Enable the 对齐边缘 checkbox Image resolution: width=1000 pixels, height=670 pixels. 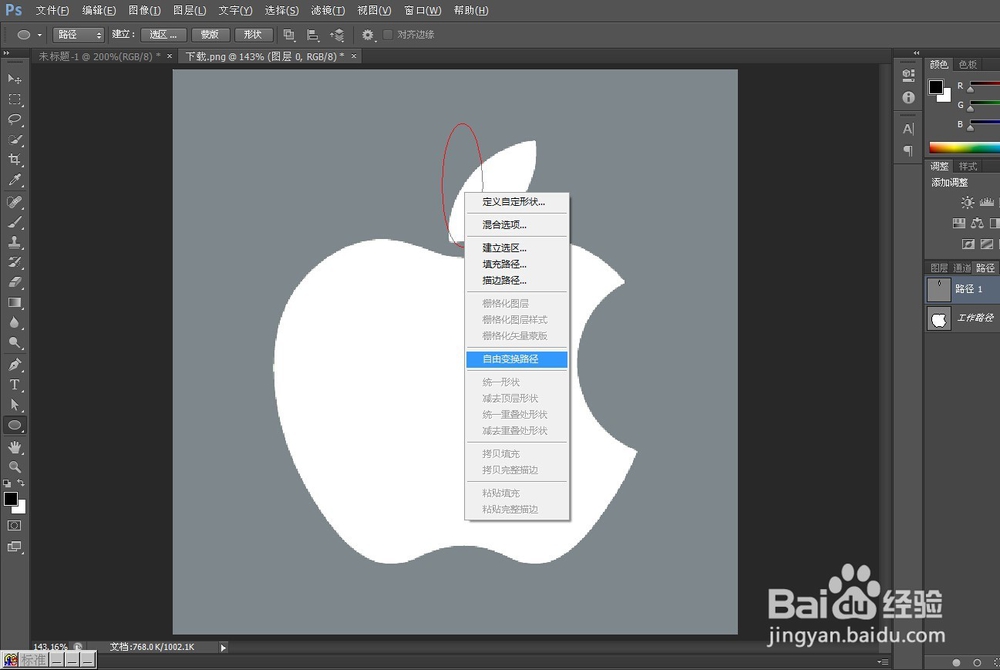coord(388,34)
